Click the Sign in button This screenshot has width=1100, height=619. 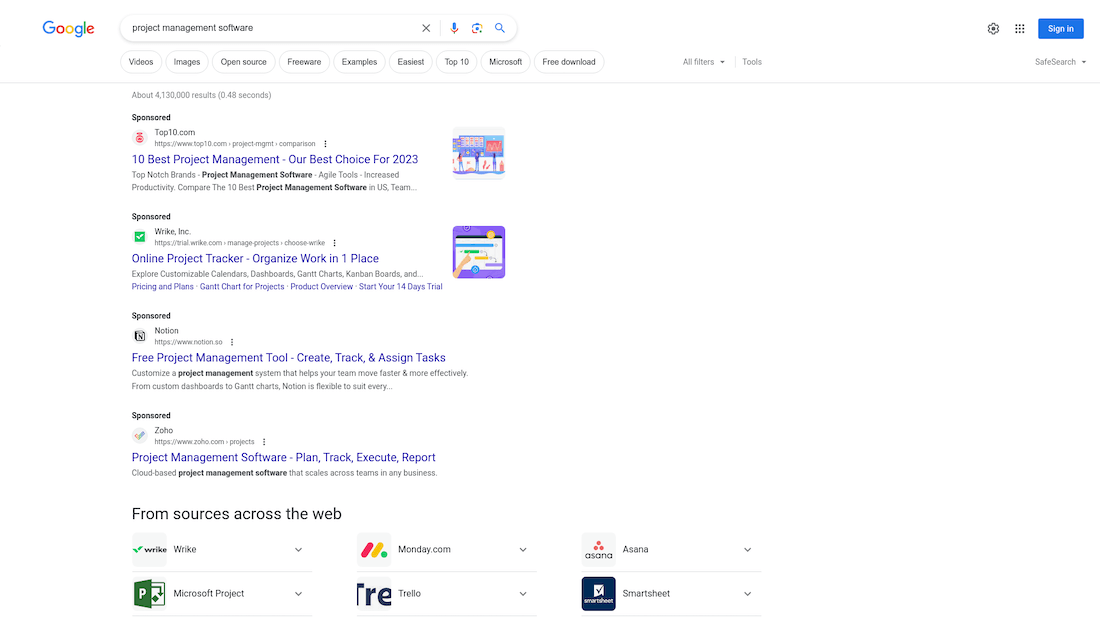(1061, 29)
